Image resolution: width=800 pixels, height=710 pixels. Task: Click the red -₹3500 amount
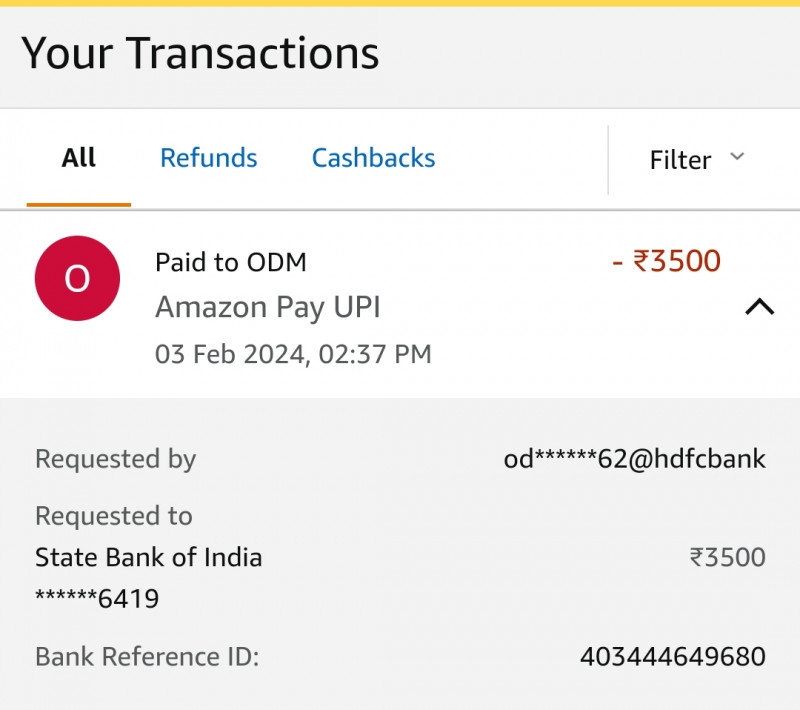[666, 262]
